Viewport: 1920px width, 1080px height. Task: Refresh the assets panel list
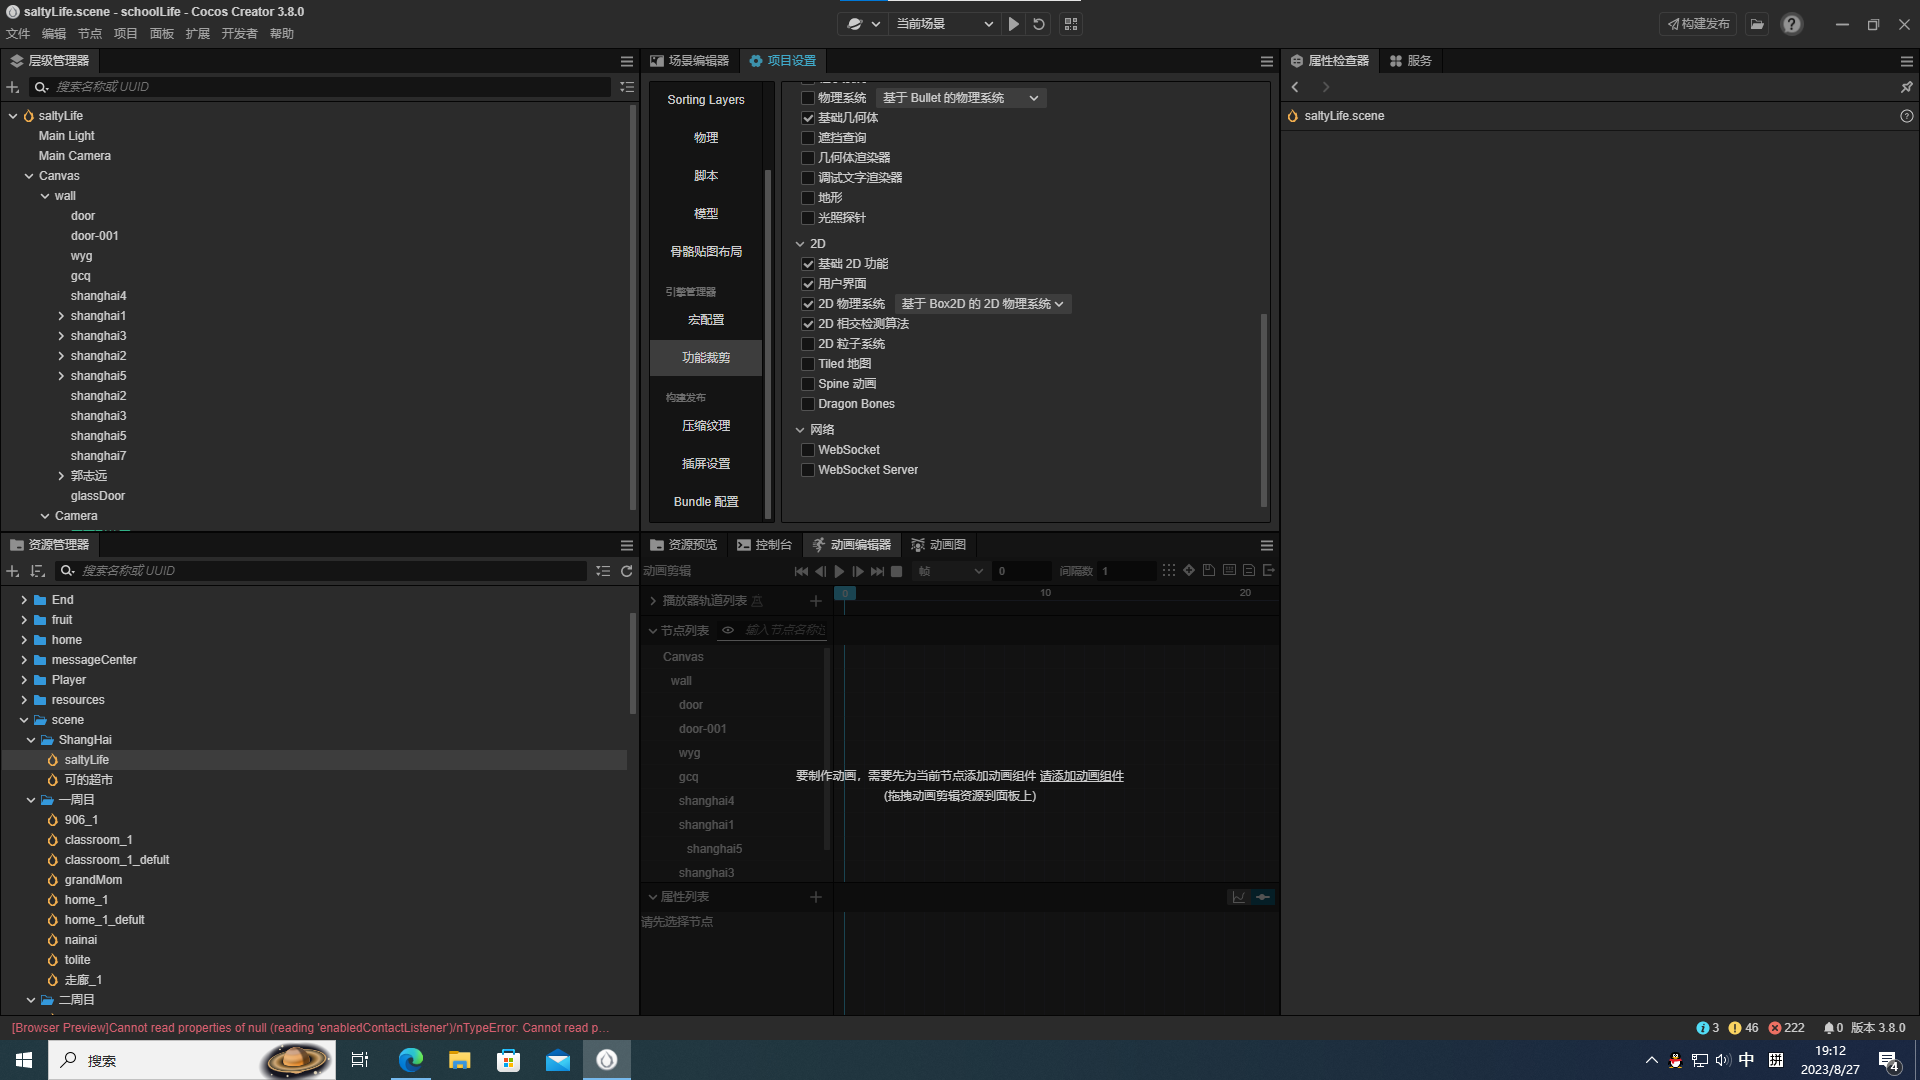coord(627,571)
